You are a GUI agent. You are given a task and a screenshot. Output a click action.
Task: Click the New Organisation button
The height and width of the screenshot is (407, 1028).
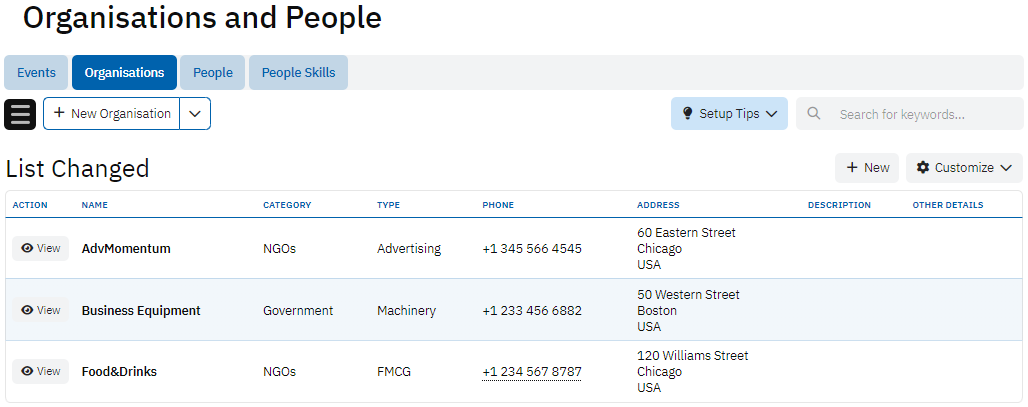pos(112,114)
